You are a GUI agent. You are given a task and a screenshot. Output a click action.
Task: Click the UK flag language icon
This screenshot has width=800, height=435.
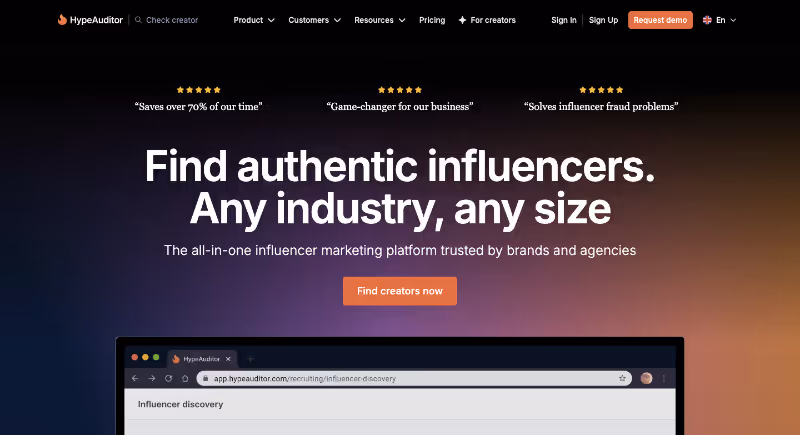pyautogui.click(x=707, y=20)
